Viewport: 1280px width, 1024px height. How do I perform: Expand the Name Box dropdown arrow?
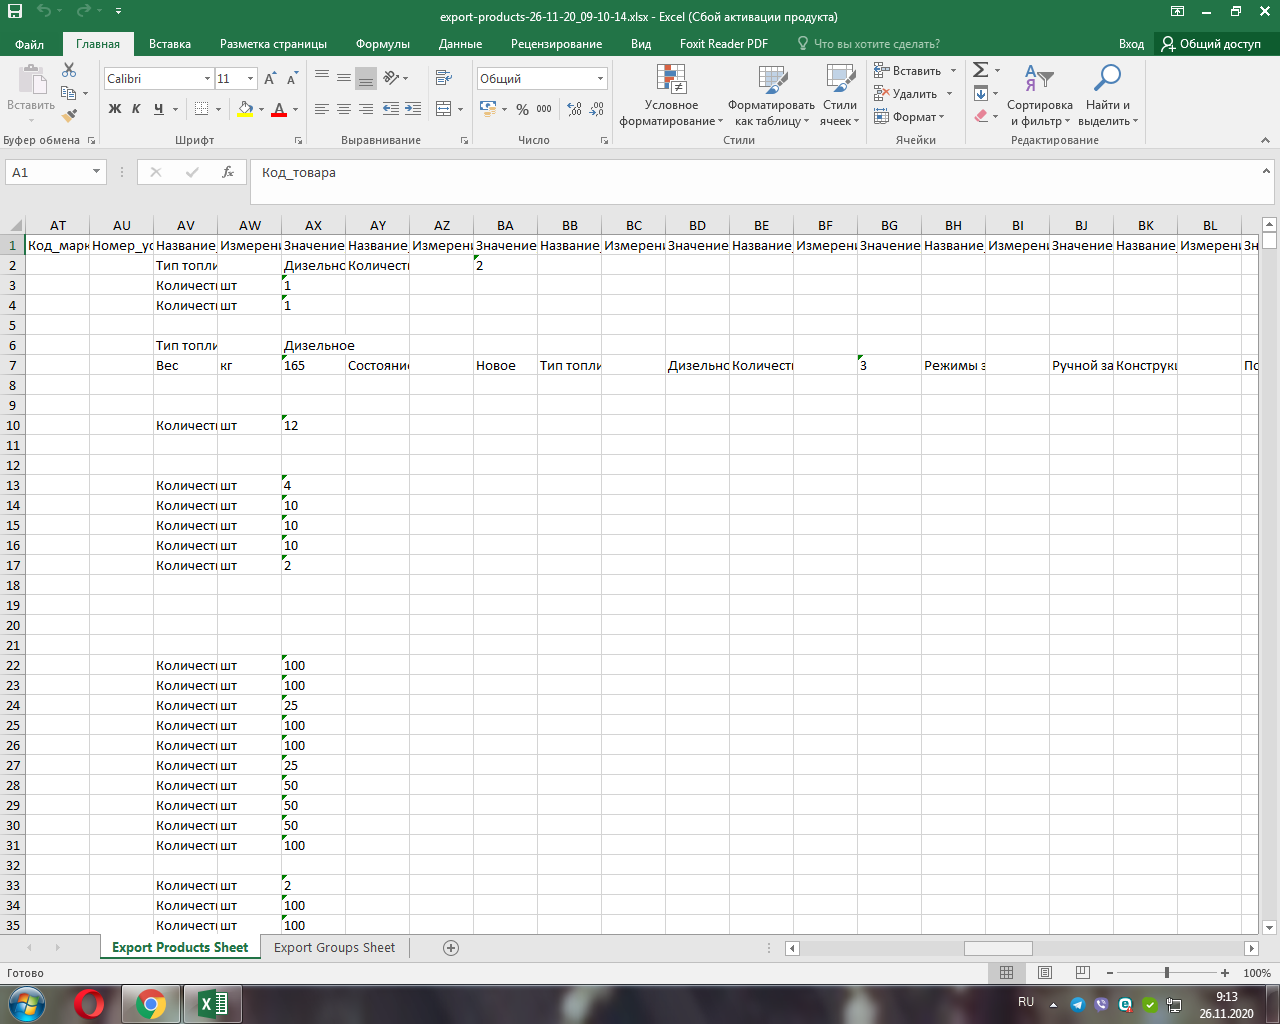click(x=96, y=172)
